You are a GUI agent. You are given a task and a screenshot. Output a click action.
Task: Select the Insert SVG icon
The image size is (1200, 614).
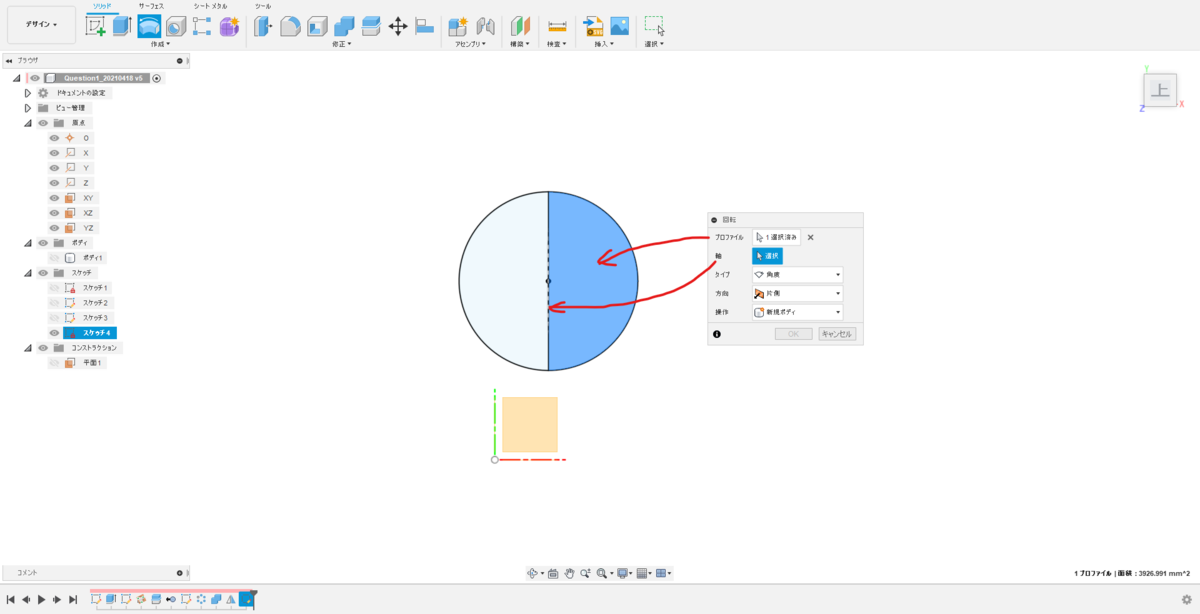coord(593,26)
